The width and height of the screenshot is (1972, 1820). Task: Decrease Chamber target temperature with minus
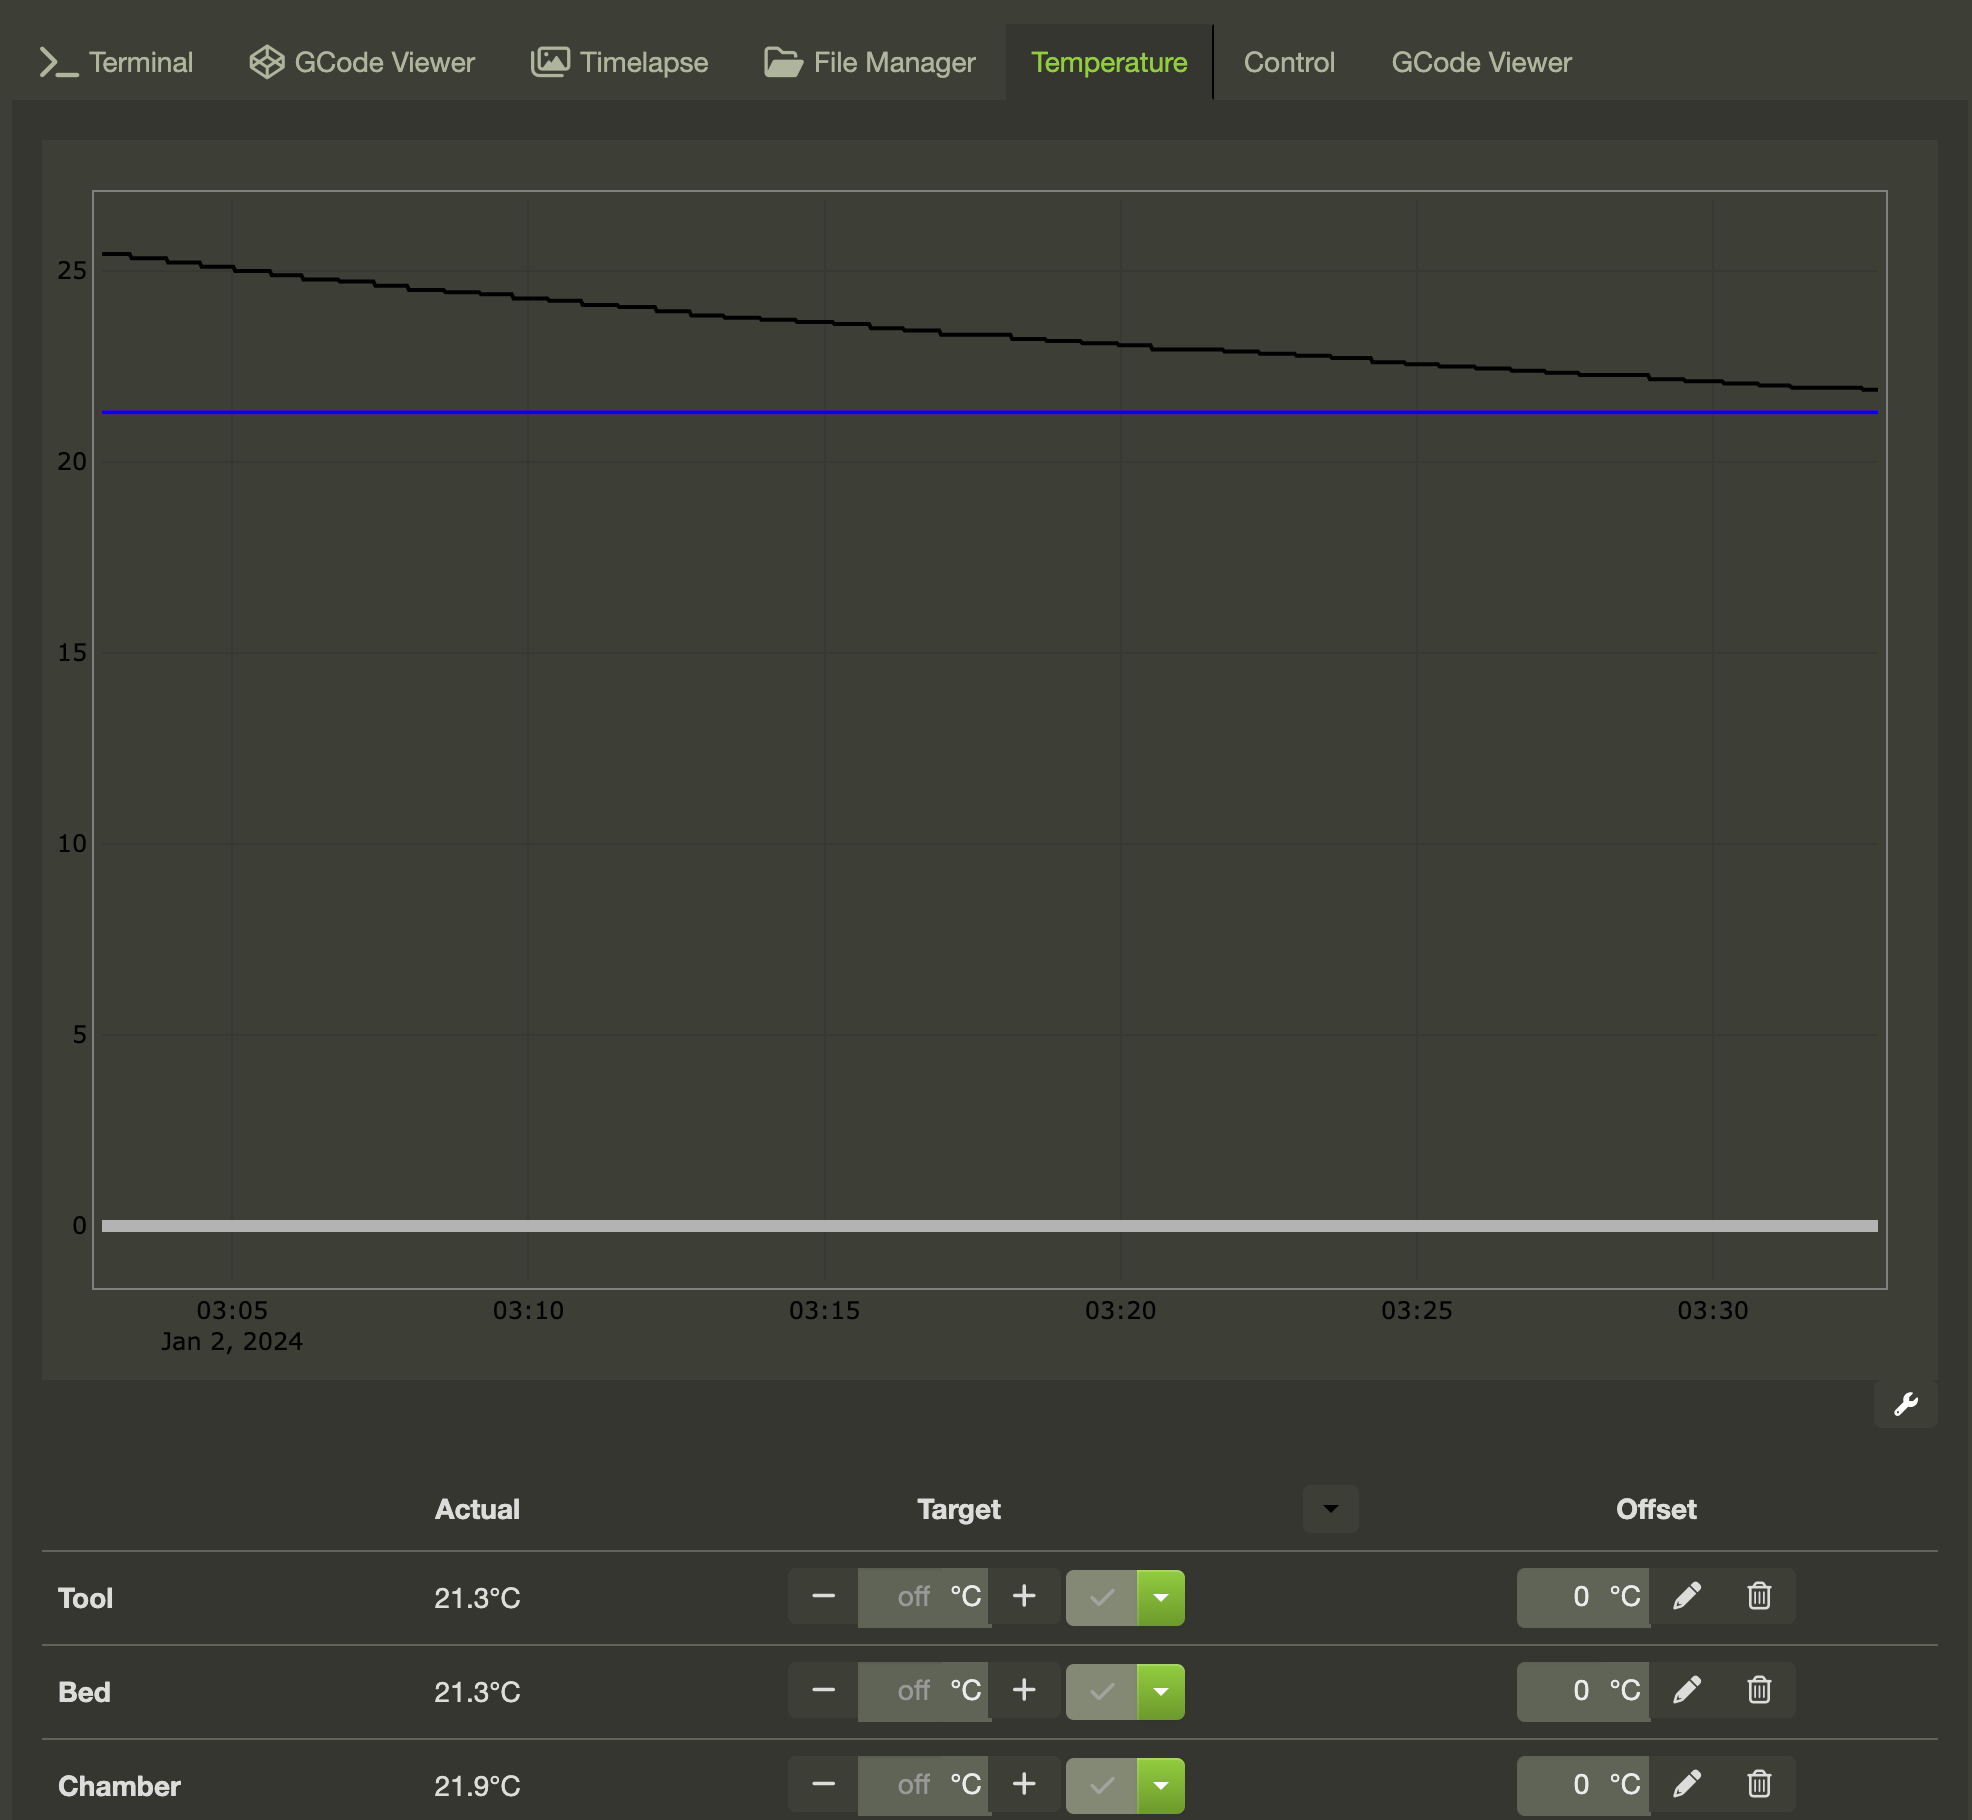tap(823, 1784)
